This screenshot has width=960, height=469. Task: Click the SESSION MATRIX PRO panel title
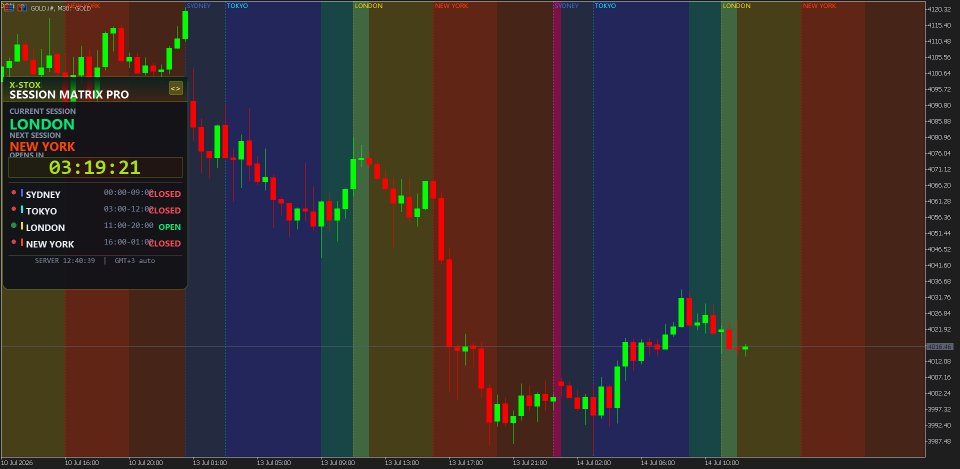[69, 95]
